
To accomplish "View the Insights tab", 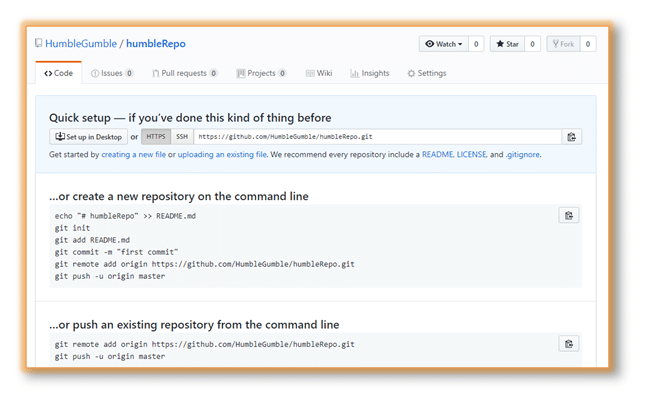I will point(370,73).
